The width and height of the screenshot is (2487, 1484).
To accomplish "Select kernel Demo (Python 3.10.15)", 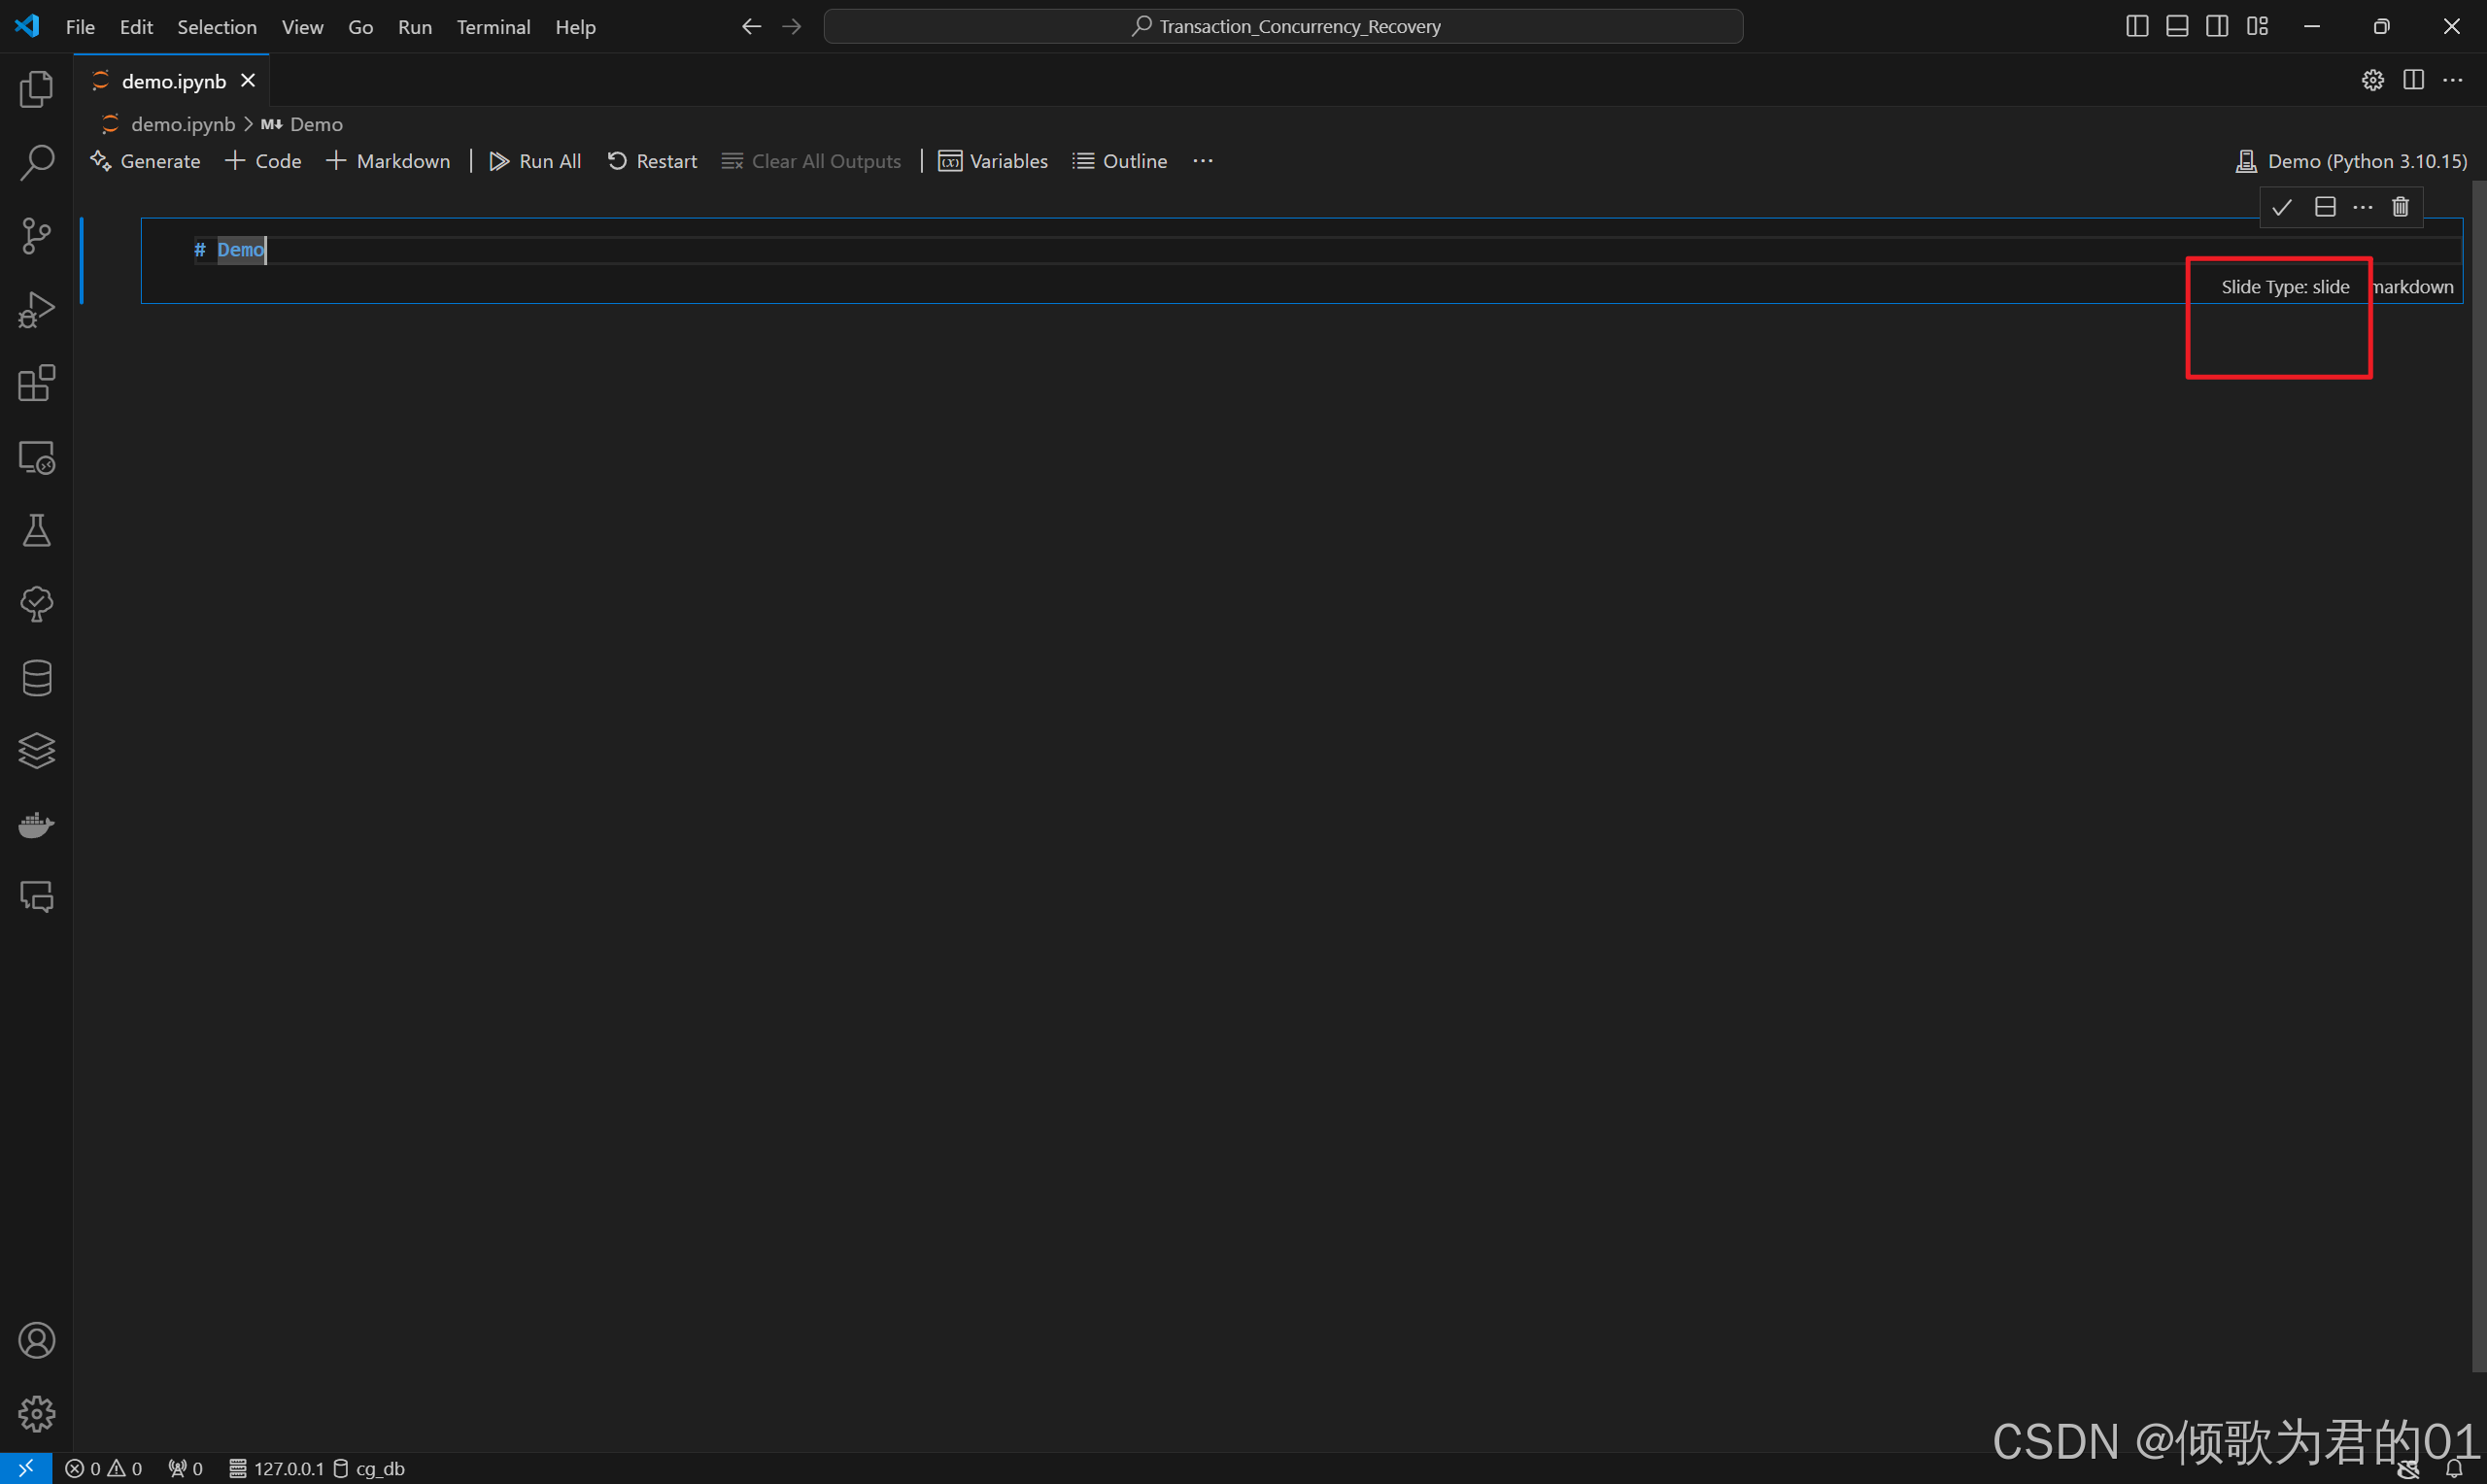I will [2352, 161].
